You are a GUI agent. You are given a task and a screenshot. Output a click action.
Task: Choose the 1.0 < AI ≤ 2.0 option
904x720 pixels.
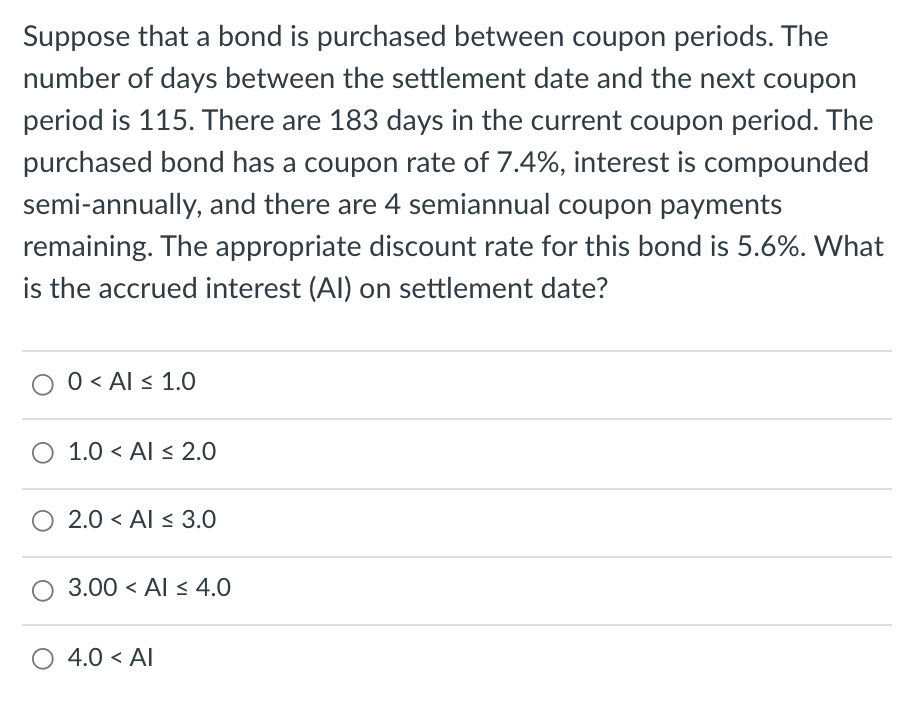tap(42, 452)
